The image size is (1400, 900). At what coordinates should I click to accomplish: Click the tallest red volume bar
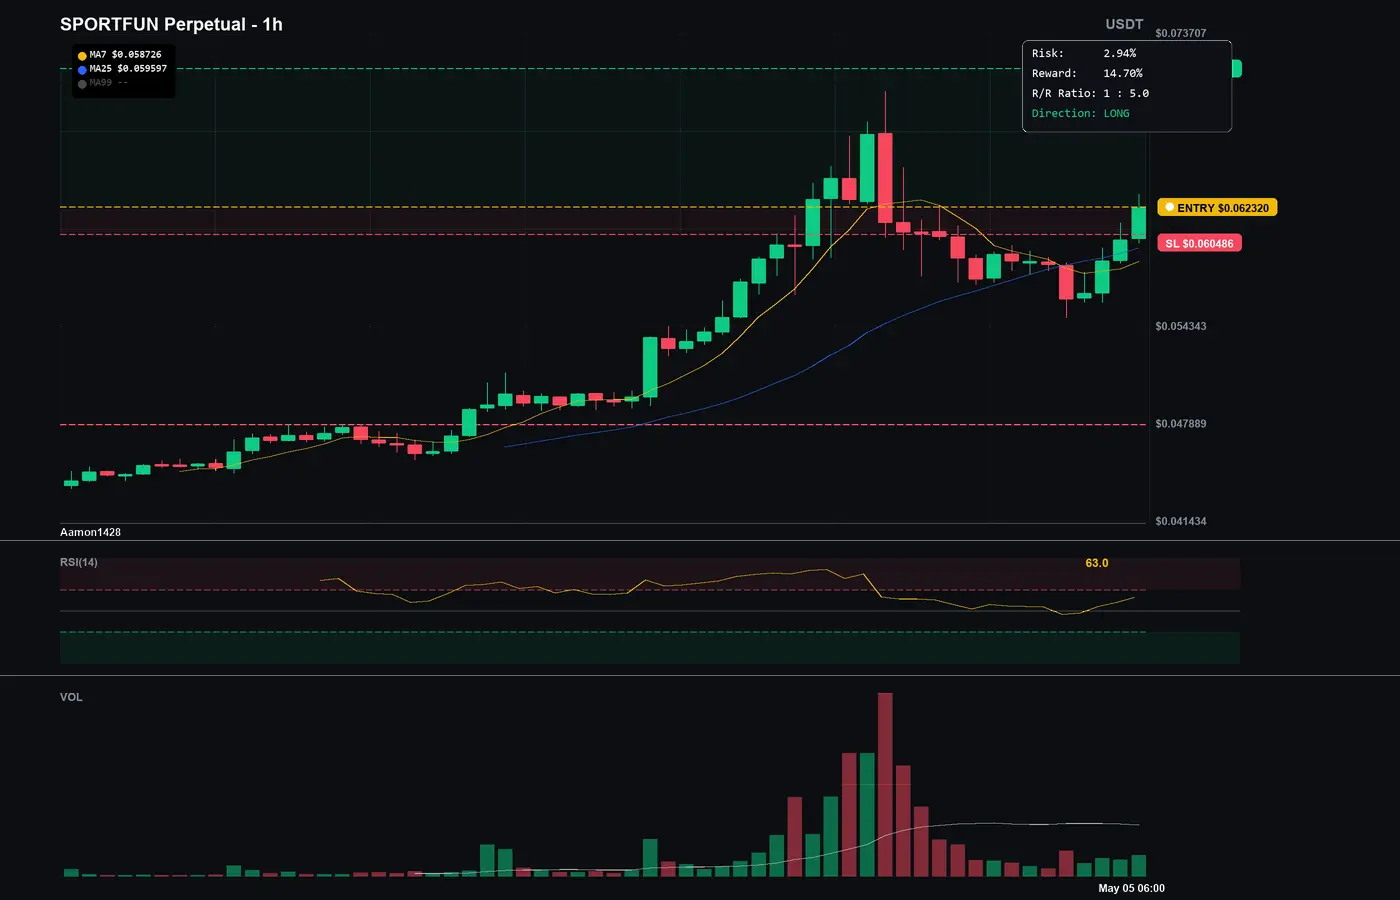(885, 785)
